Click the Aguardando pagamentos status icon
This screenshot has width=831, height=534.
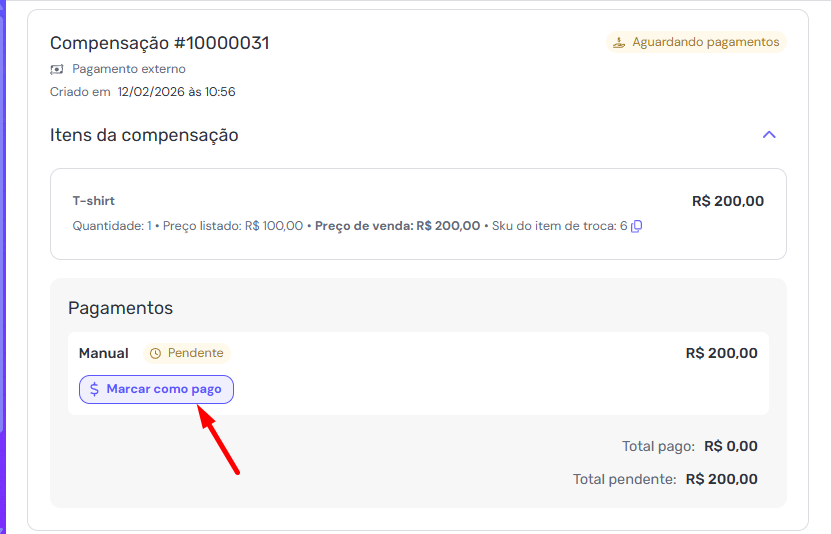[619, 42]
